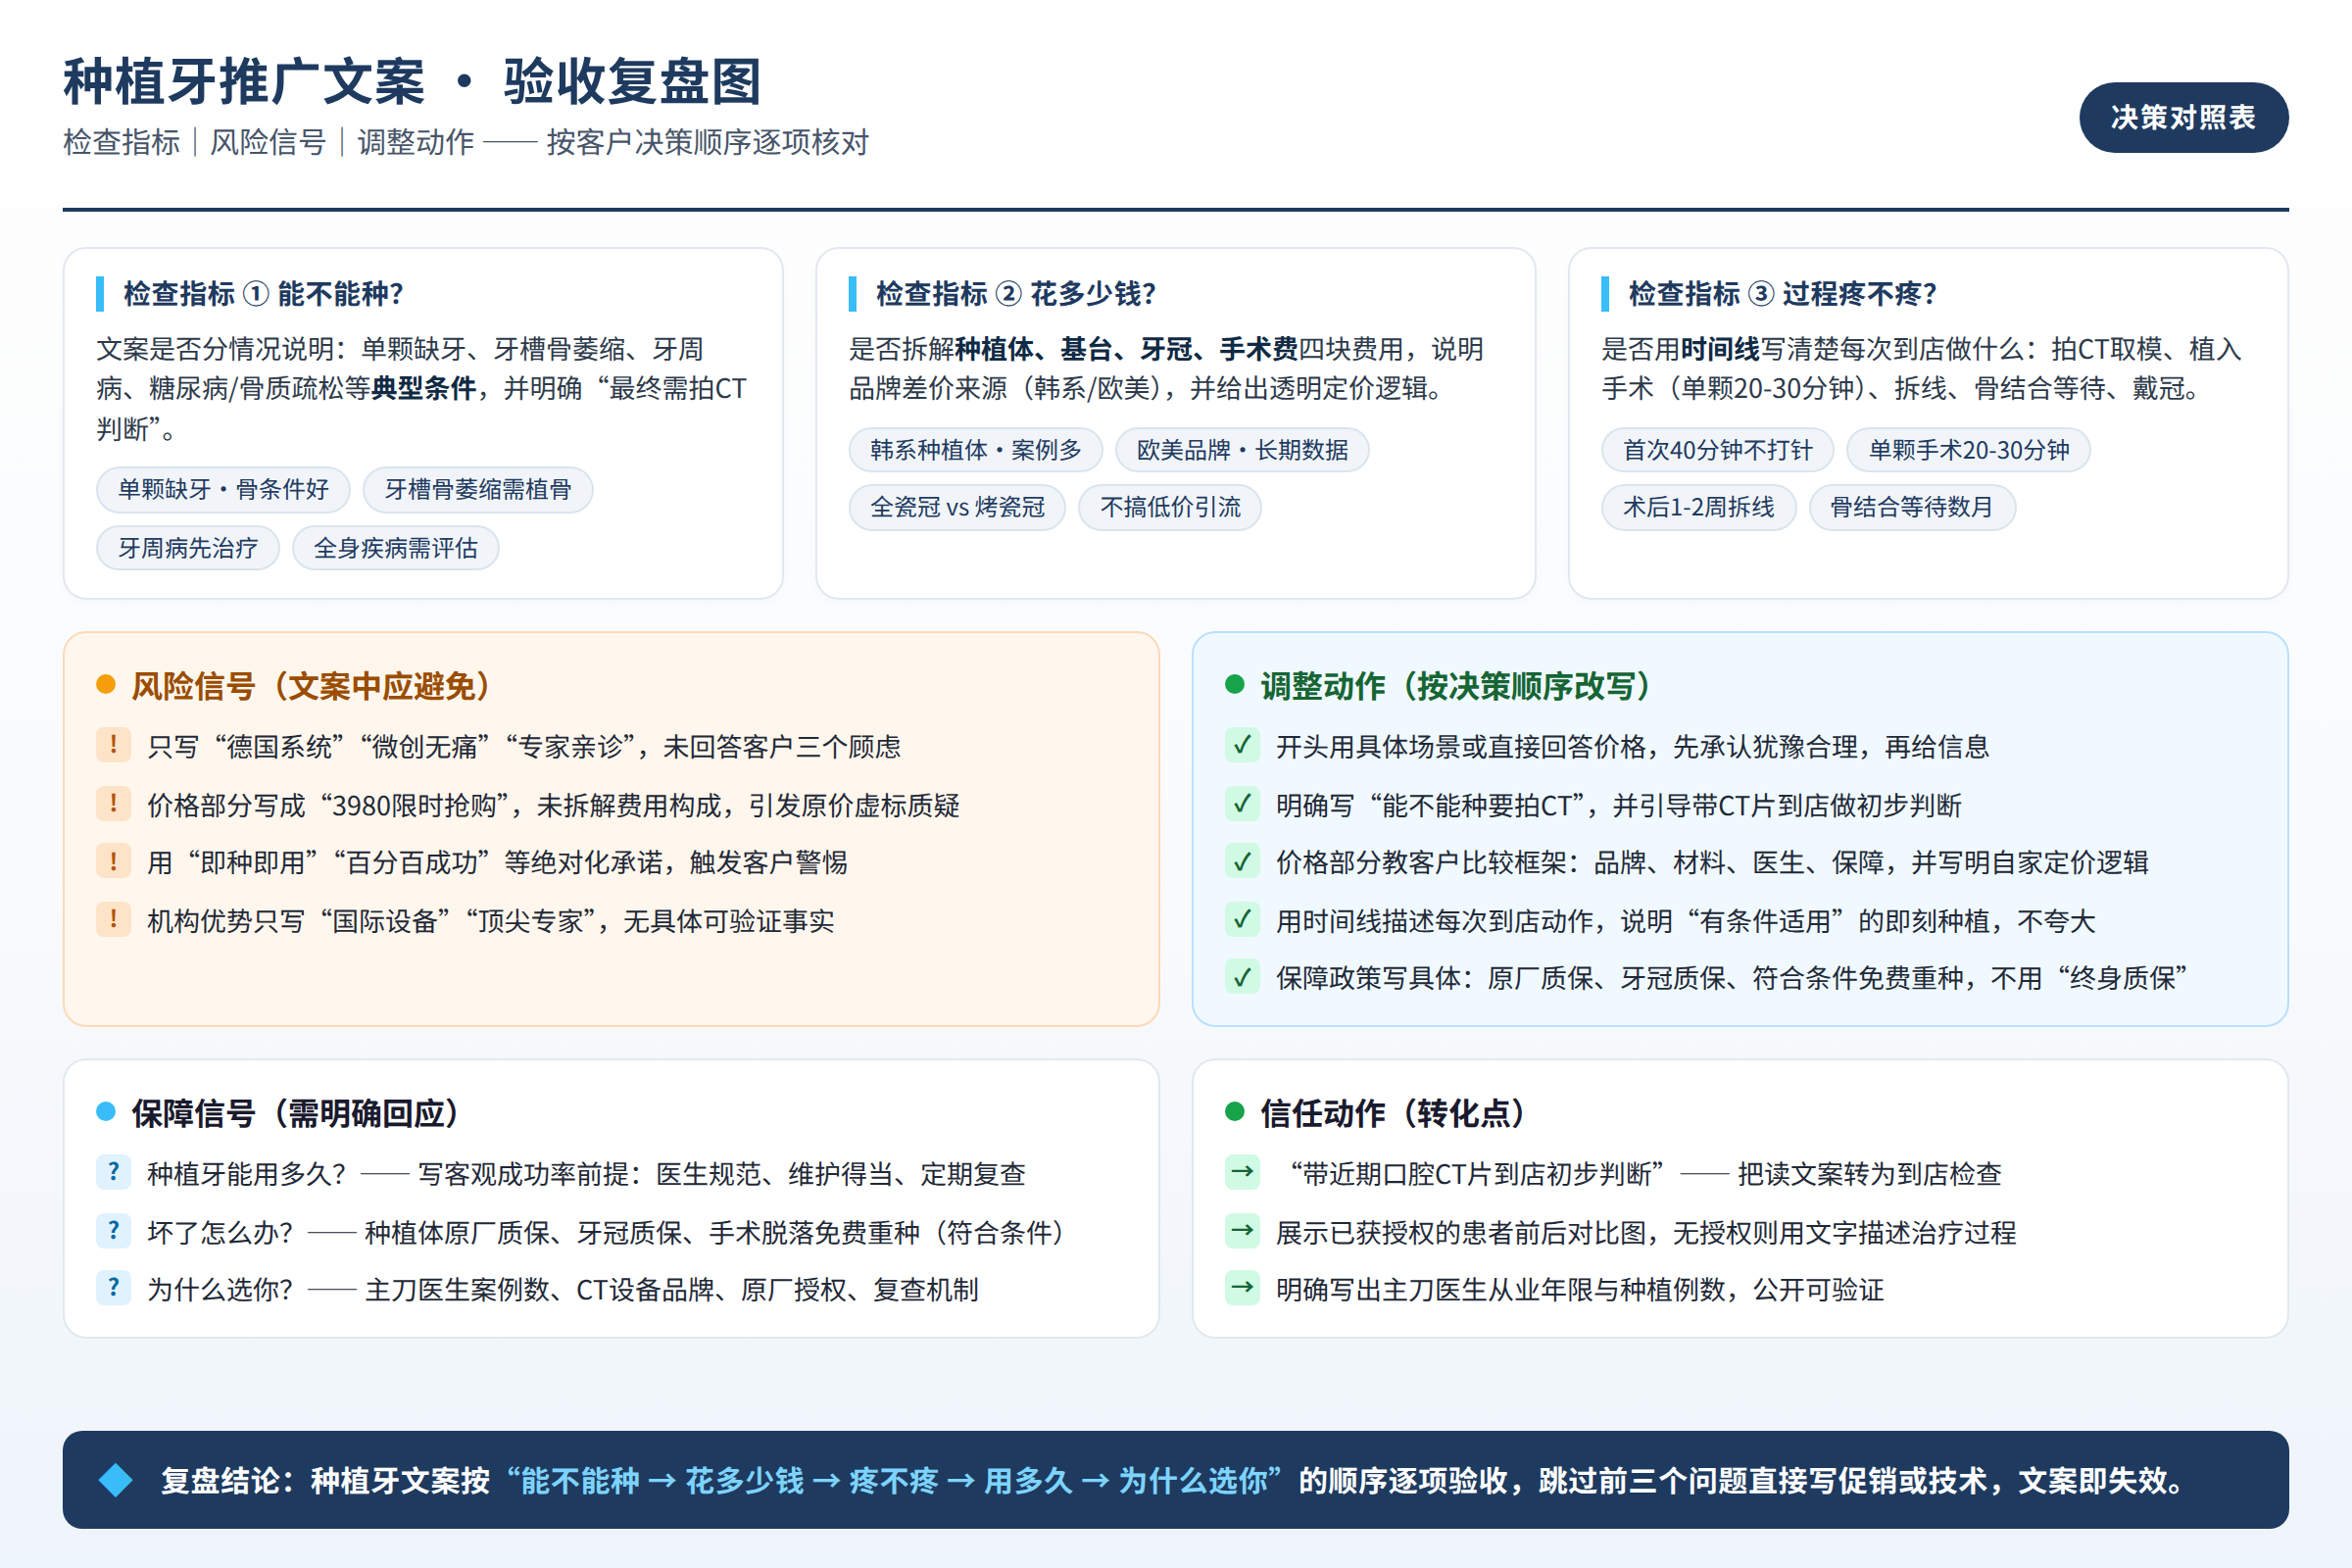Click checkmark icon beside “能不能种要拍CT” item
Screen dimensions: 2352x1568
click(x=1242, y=803)
